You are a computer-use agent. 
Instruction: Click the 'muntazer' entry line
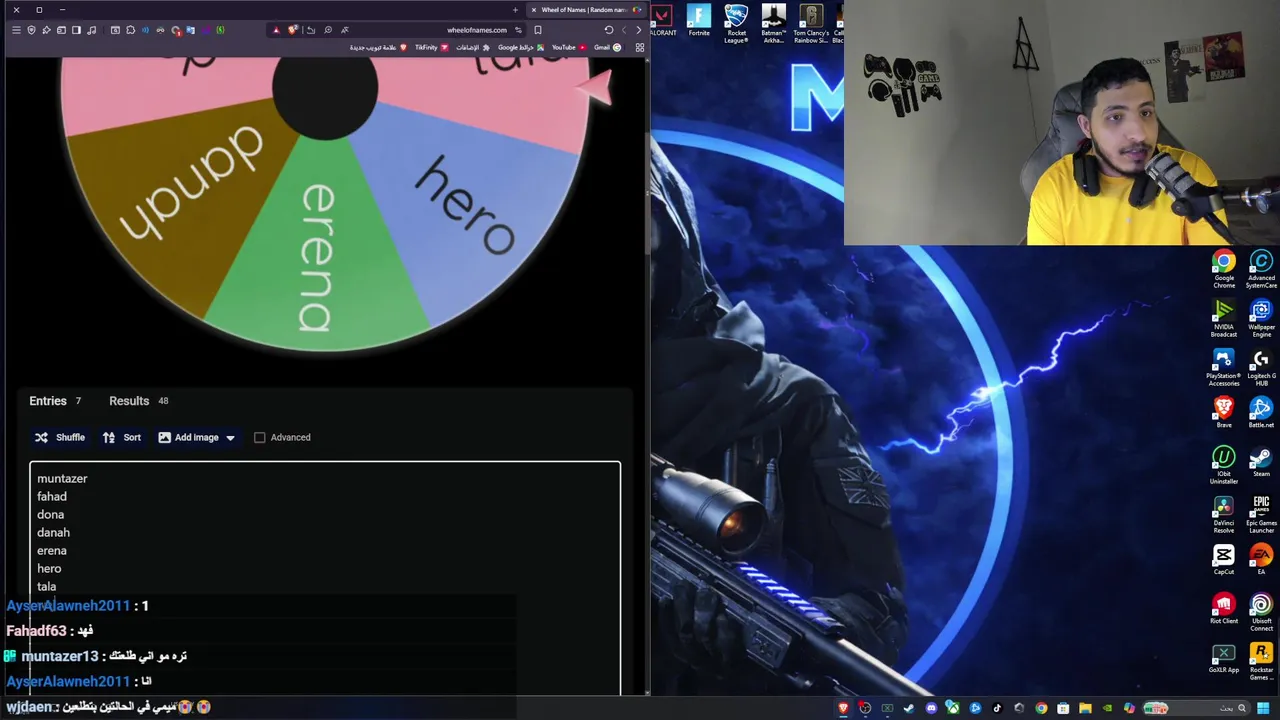62,479
